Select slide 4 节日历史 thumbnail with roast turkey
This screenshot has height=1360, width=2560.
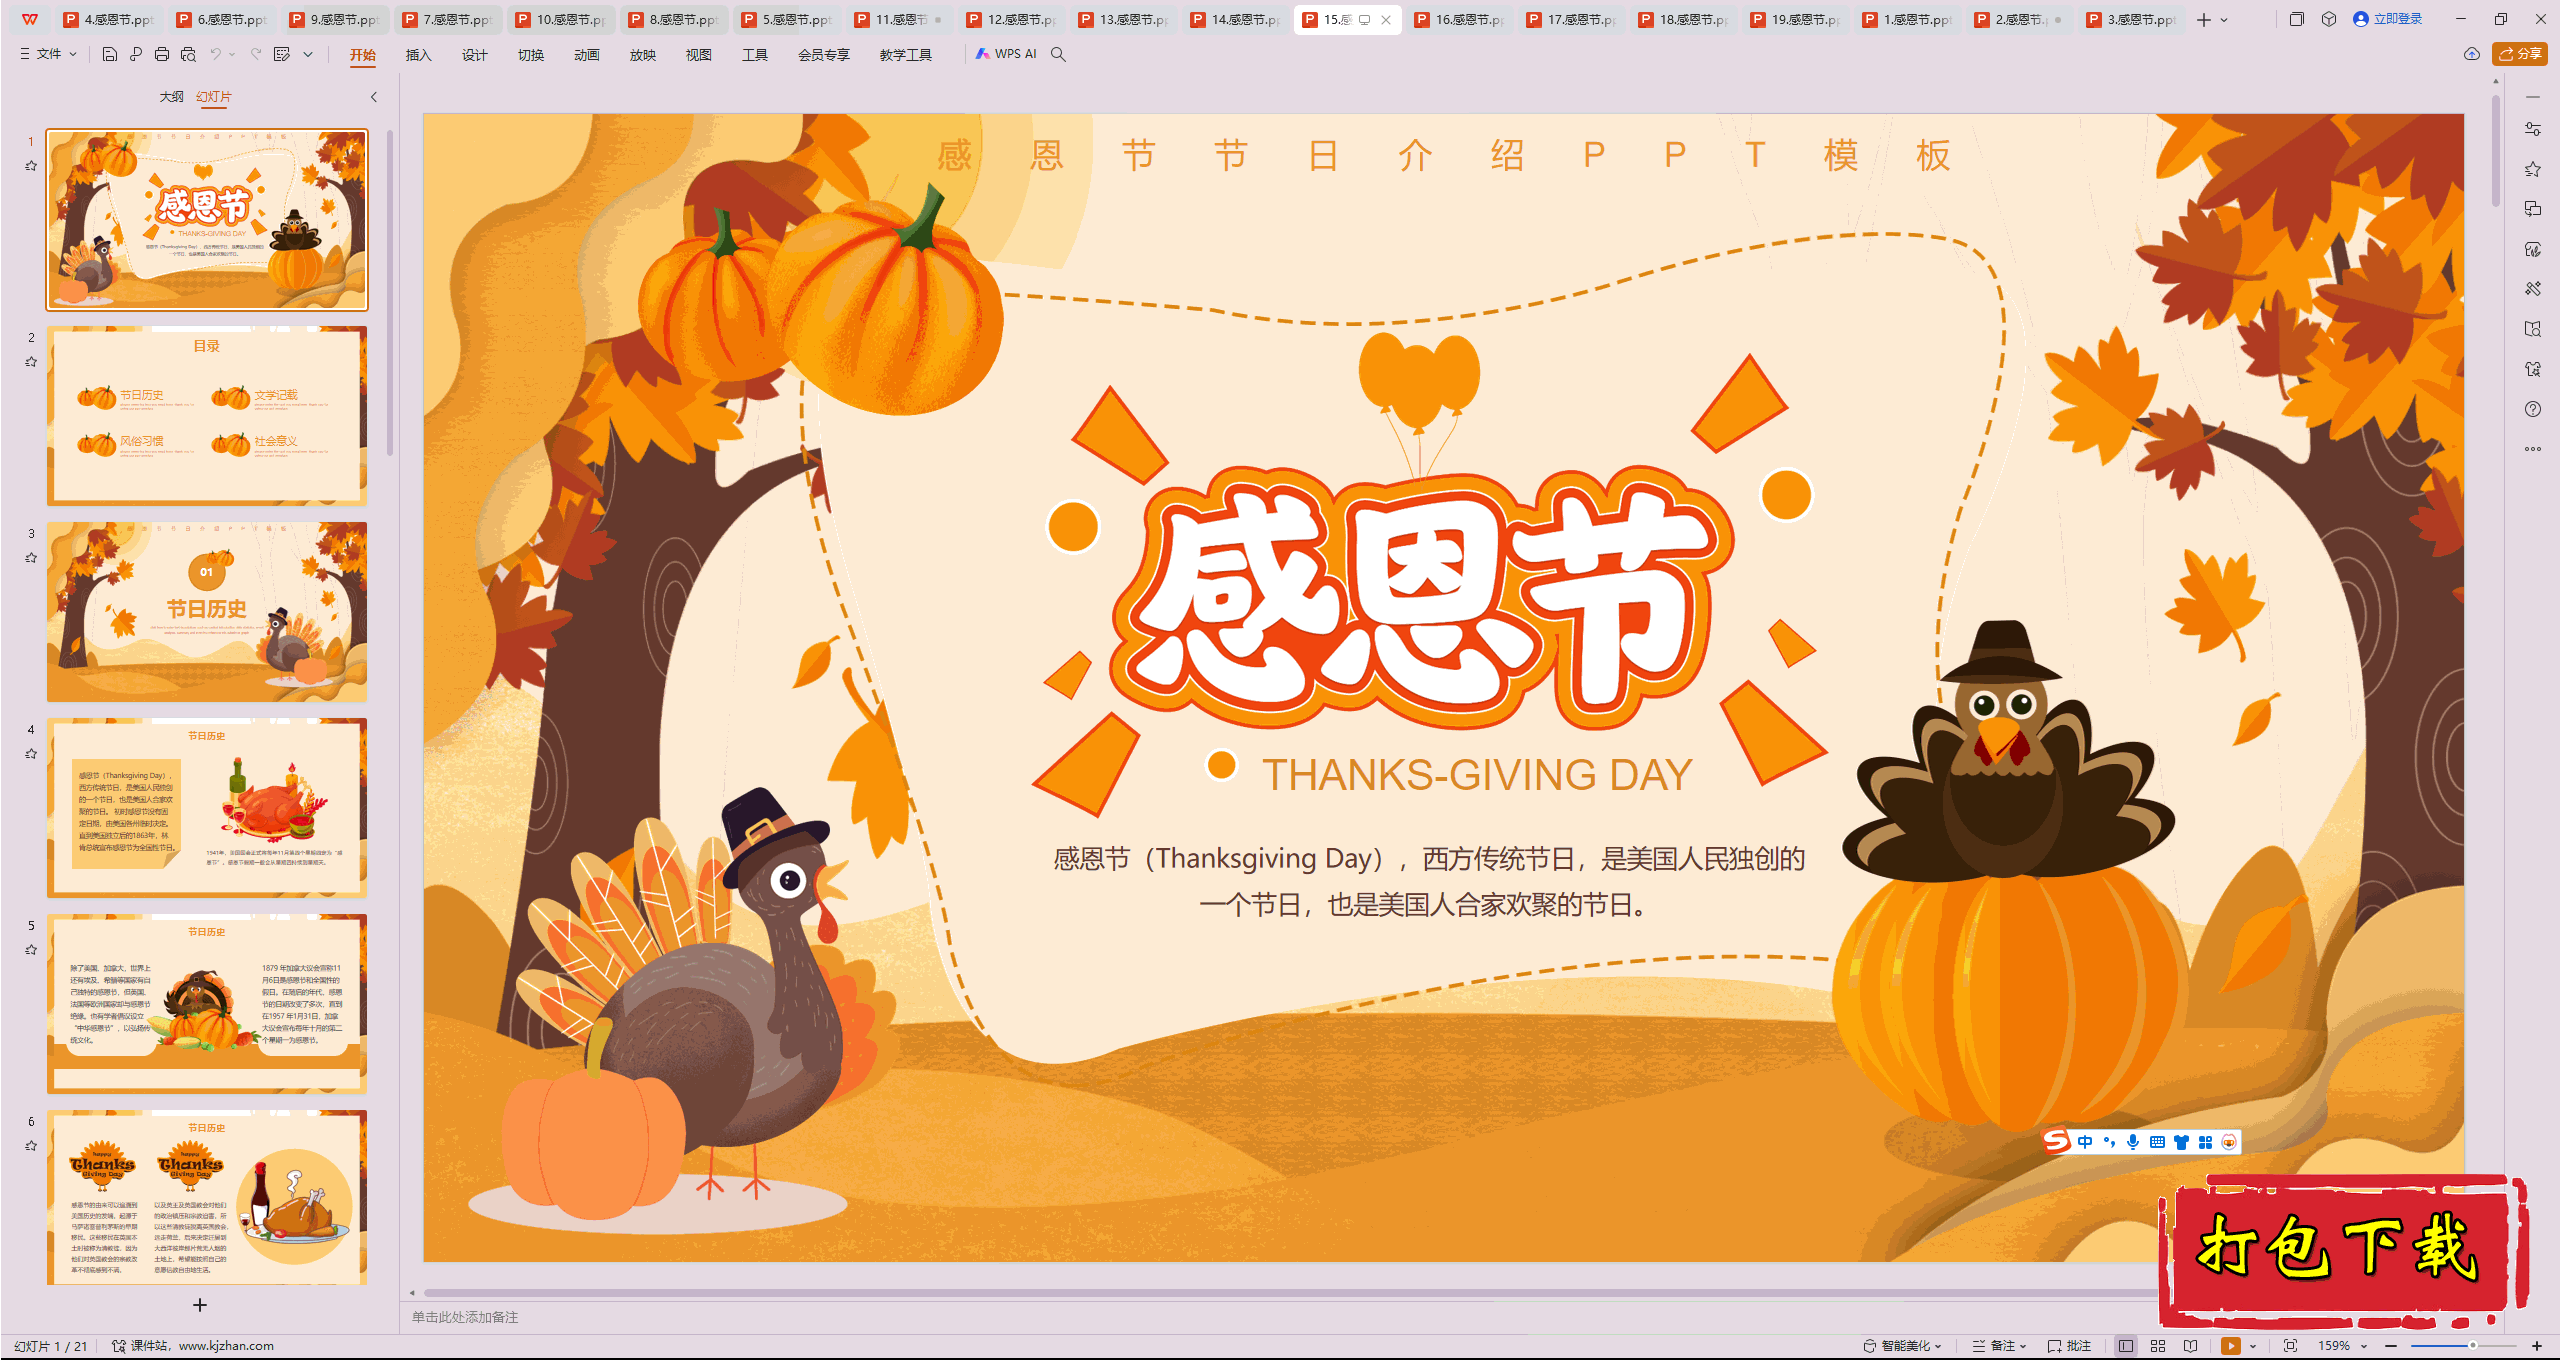(x=207, y=807)
